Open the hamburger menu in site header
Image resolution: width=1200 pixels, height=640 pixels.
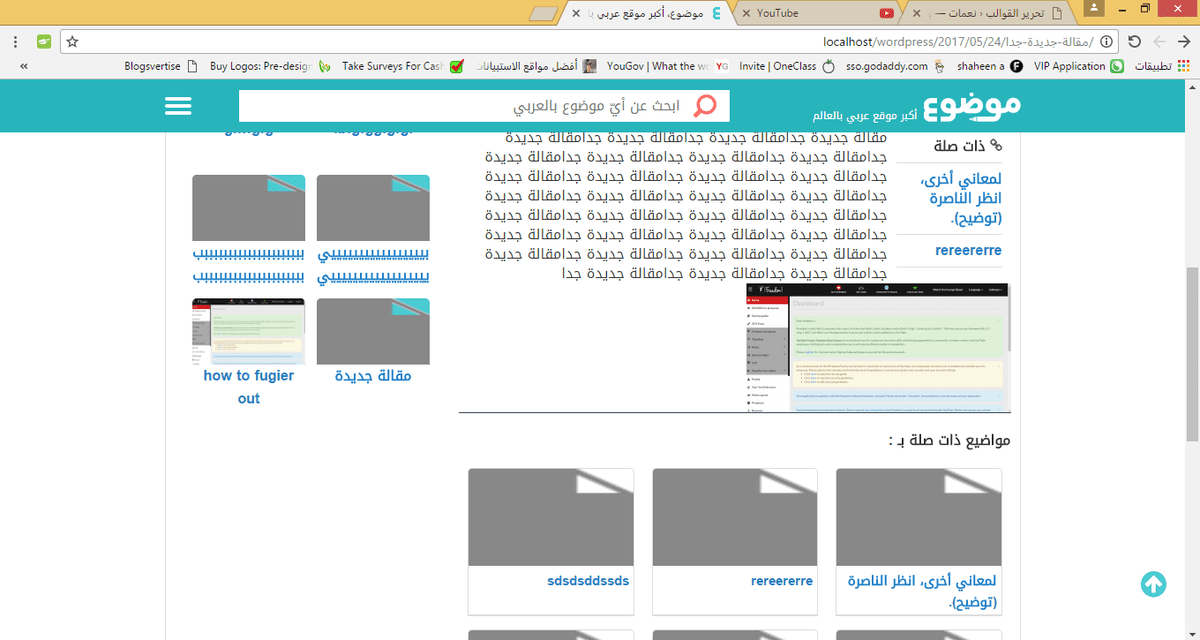pos(178,106)
